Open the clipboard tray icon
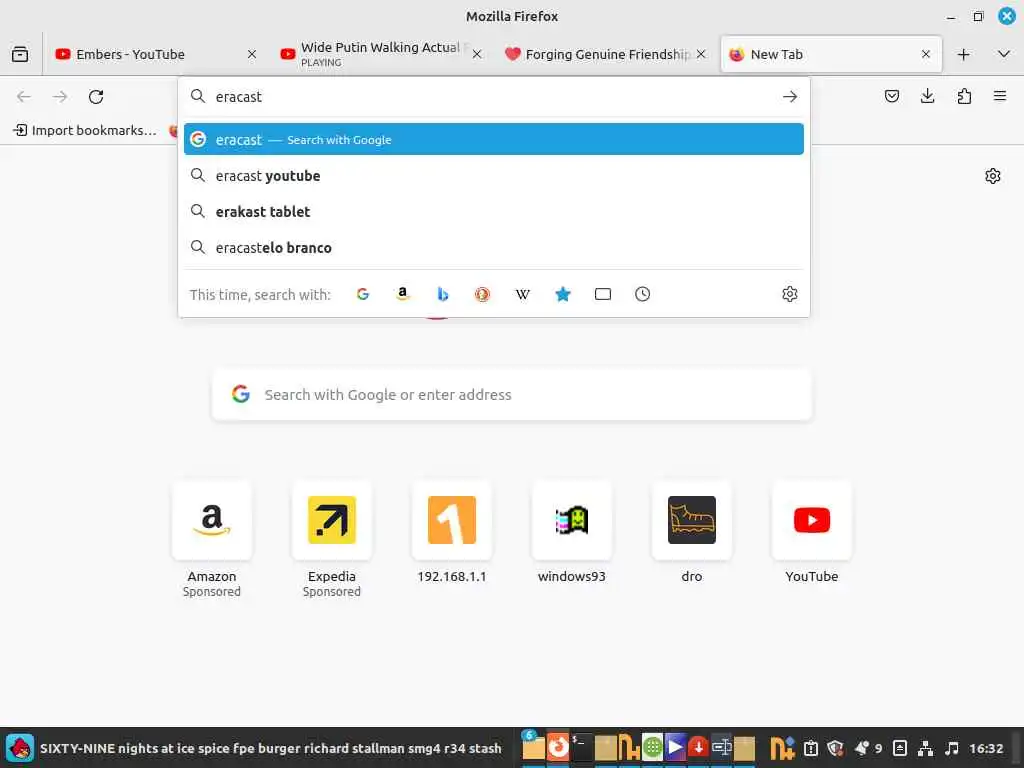 (810, 748)
